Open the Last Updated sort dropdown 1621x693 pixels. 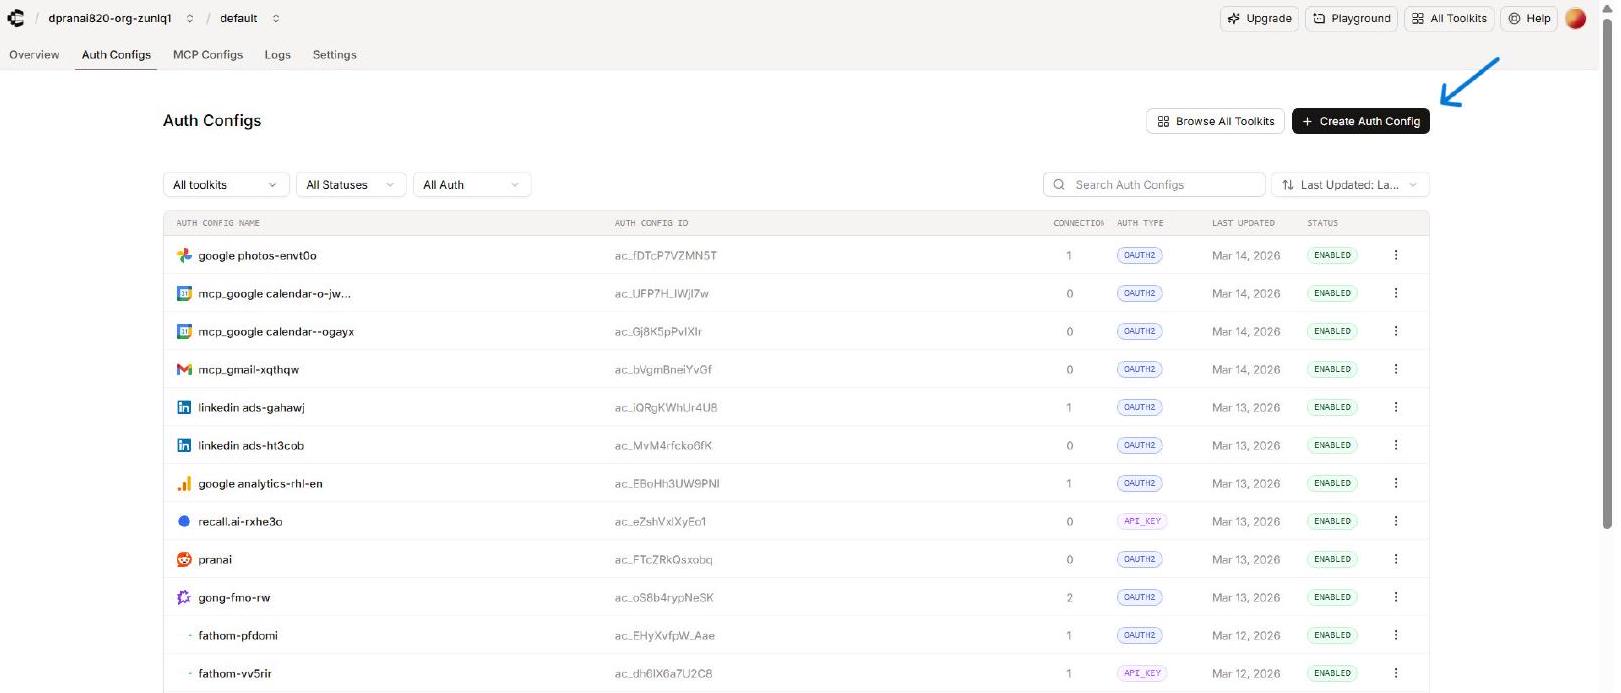click(1350, 185)
